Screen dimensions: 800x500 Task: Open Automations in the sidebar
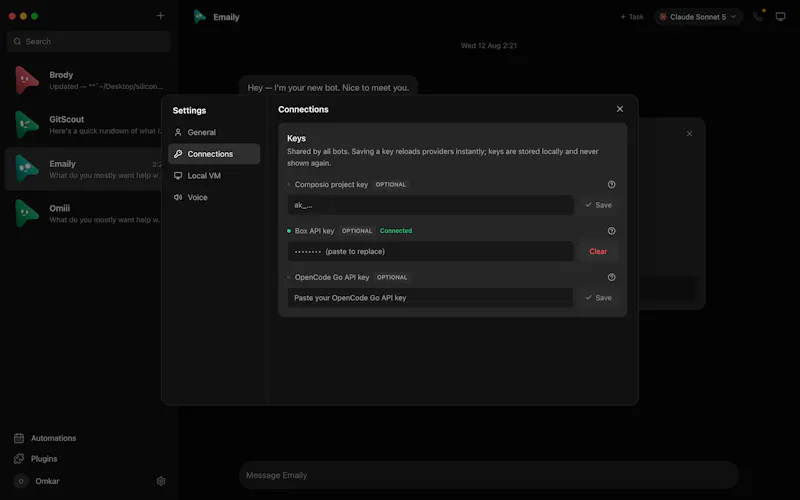[53, 438]
